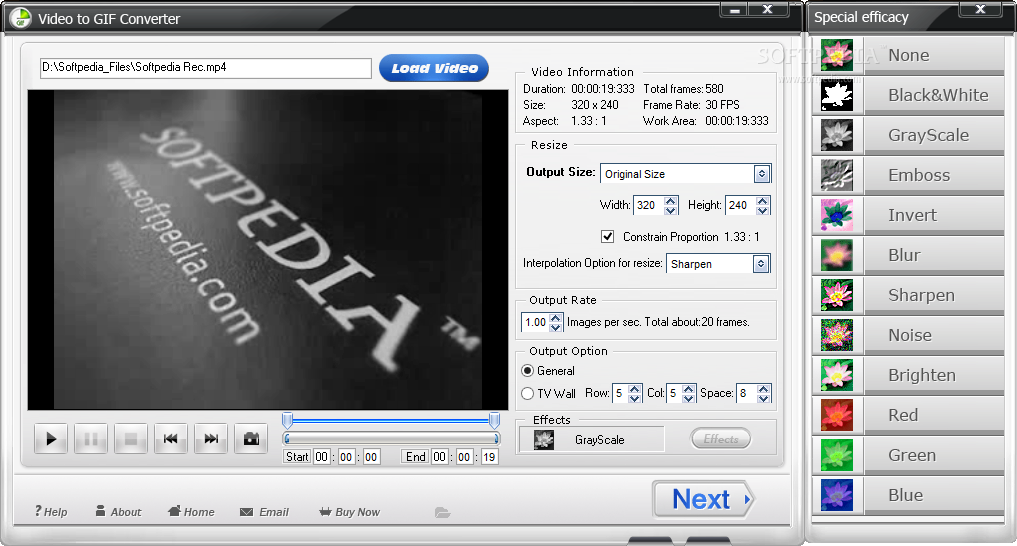Start video playback with Play button
Image resolution: width=1017 pixels, height=546 pixels.
pos(51,439)
